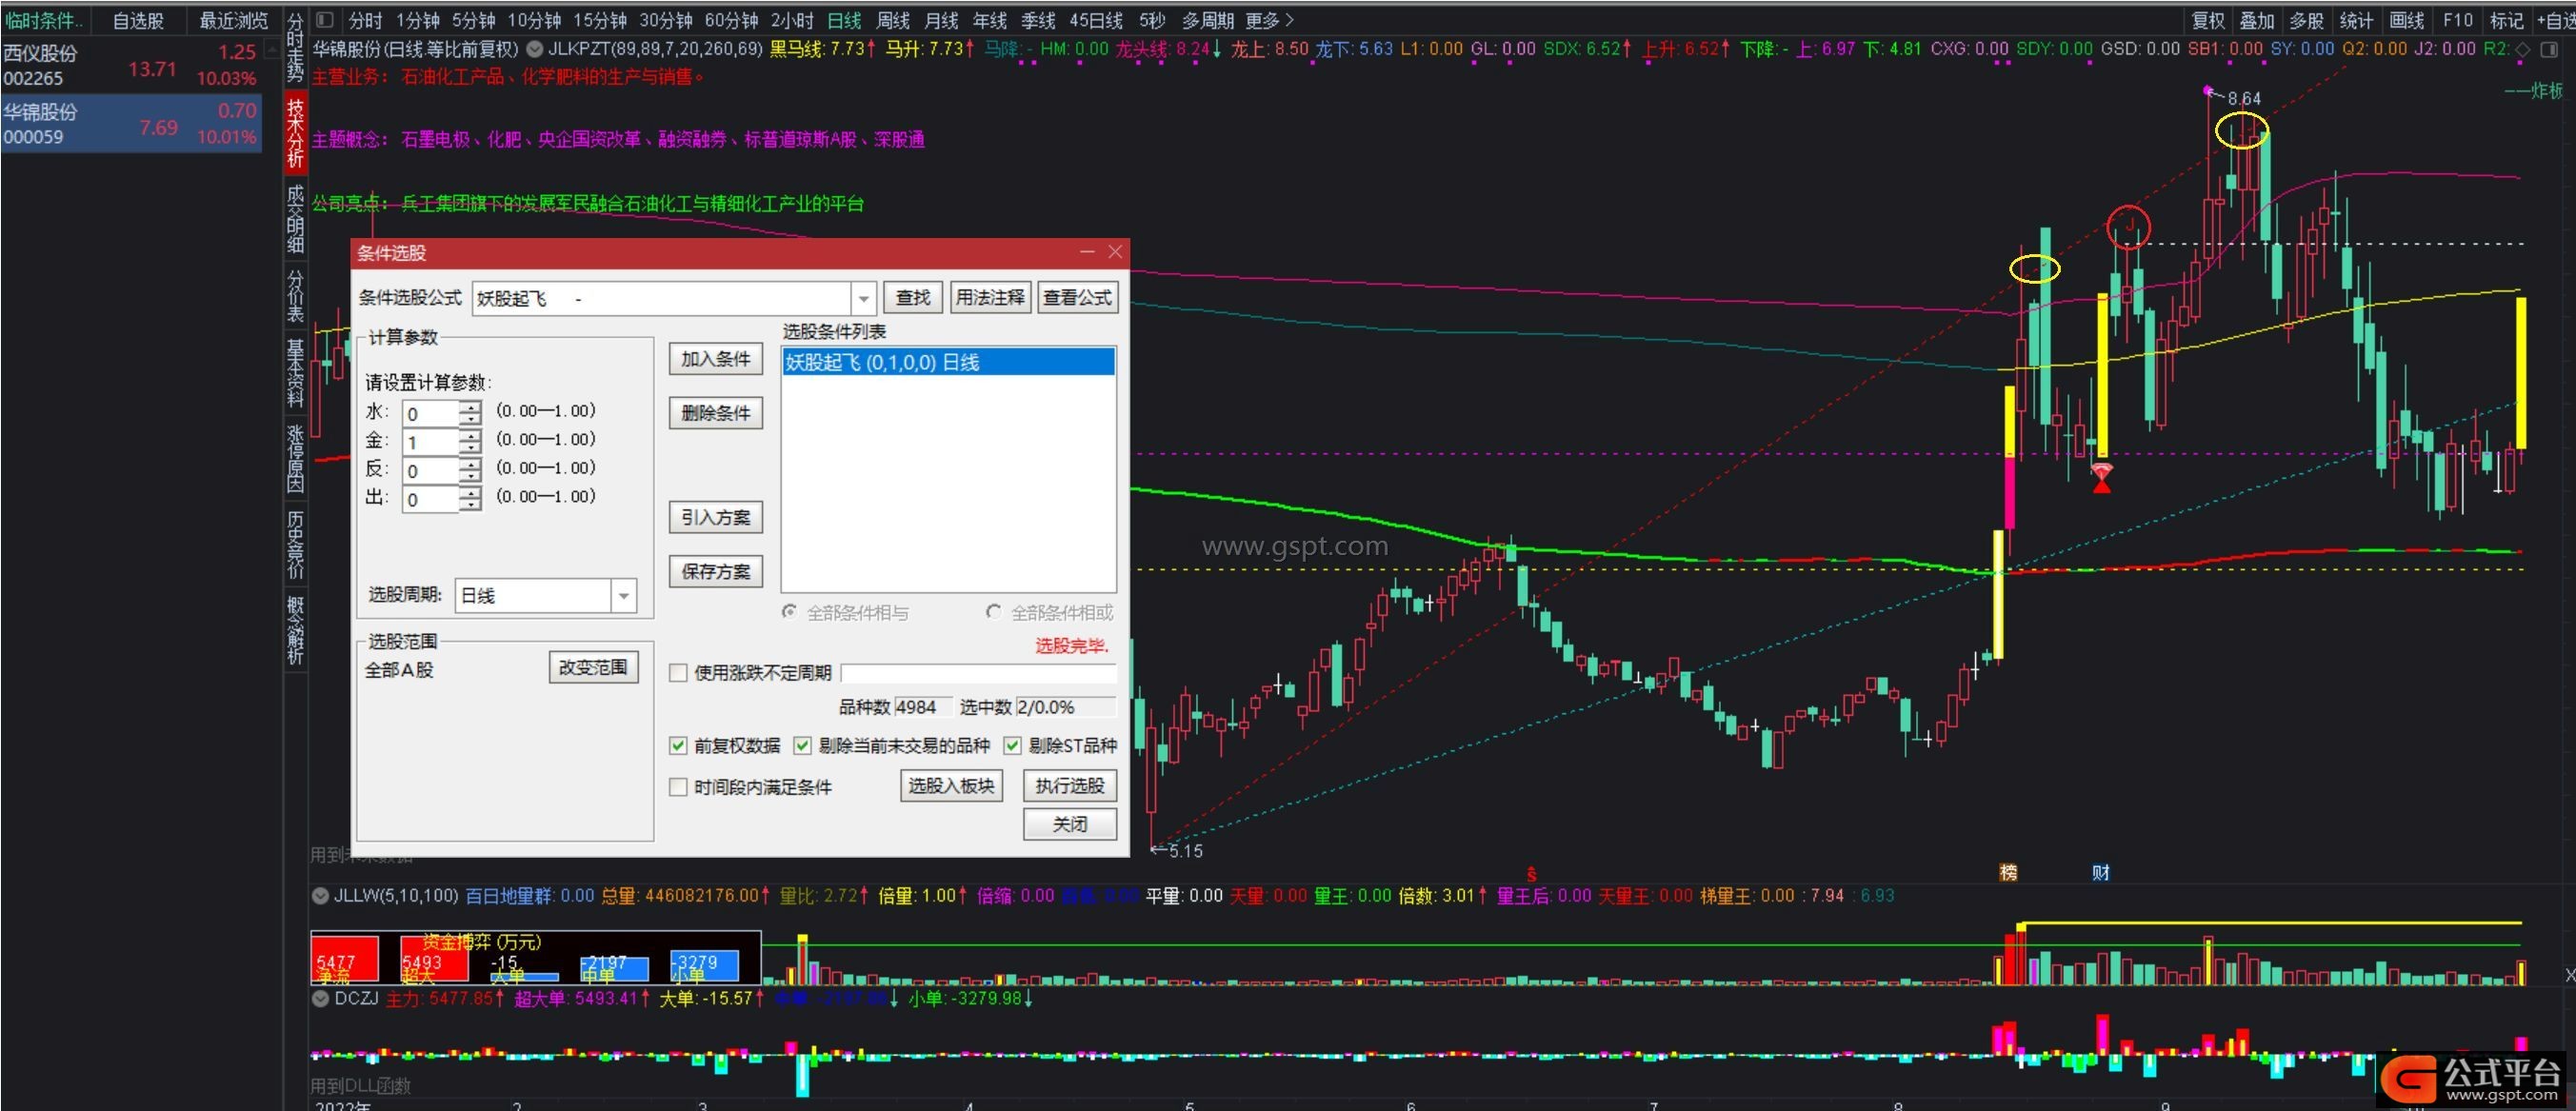The width and height of the screenshot is (2576, 1111).
Task: Click 保存方案 button
Action: (715, 571)
